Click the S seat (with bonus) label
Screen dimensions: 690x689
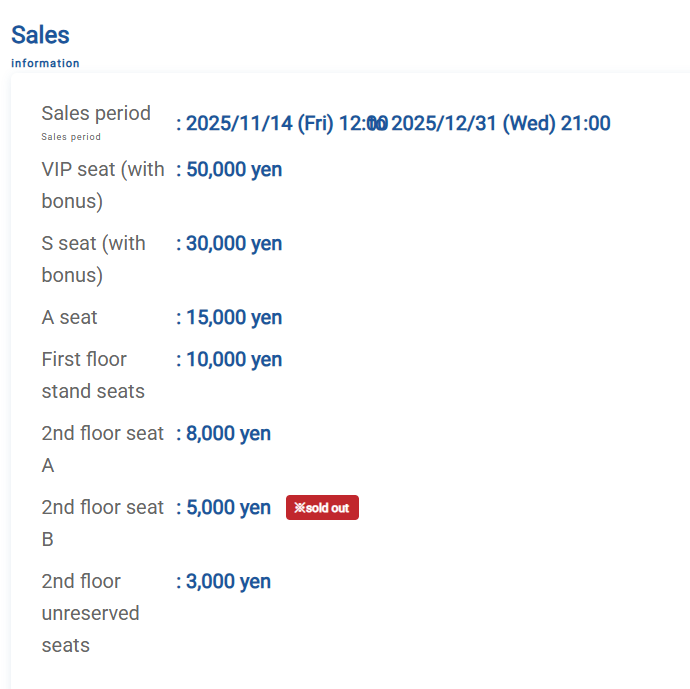point(93,259)
